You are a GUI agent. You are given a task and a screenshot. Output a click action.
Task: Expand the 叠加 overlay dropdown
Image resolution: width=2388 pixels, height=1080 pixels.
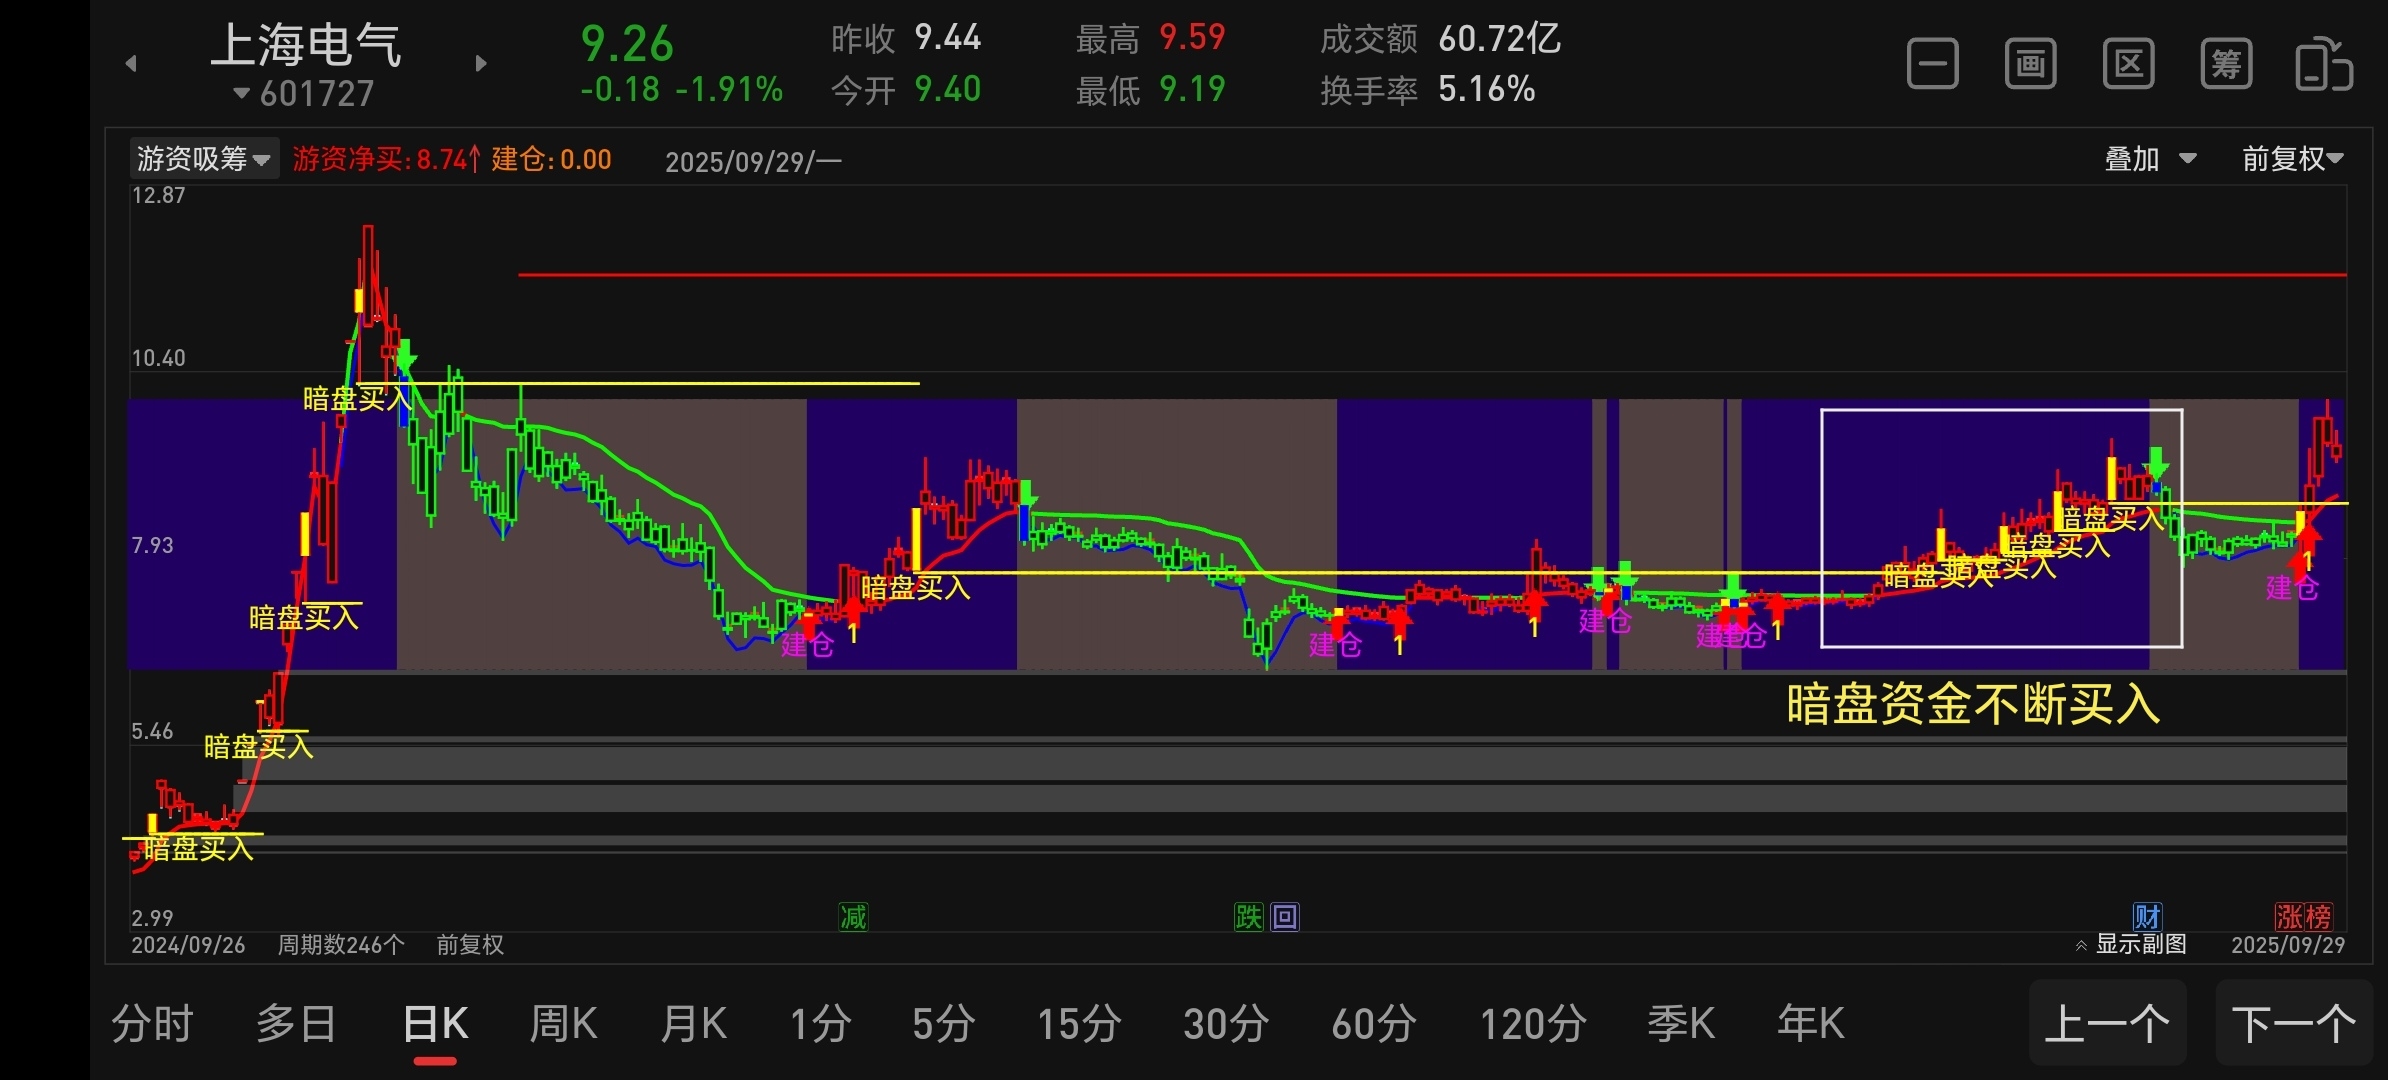2150,159
